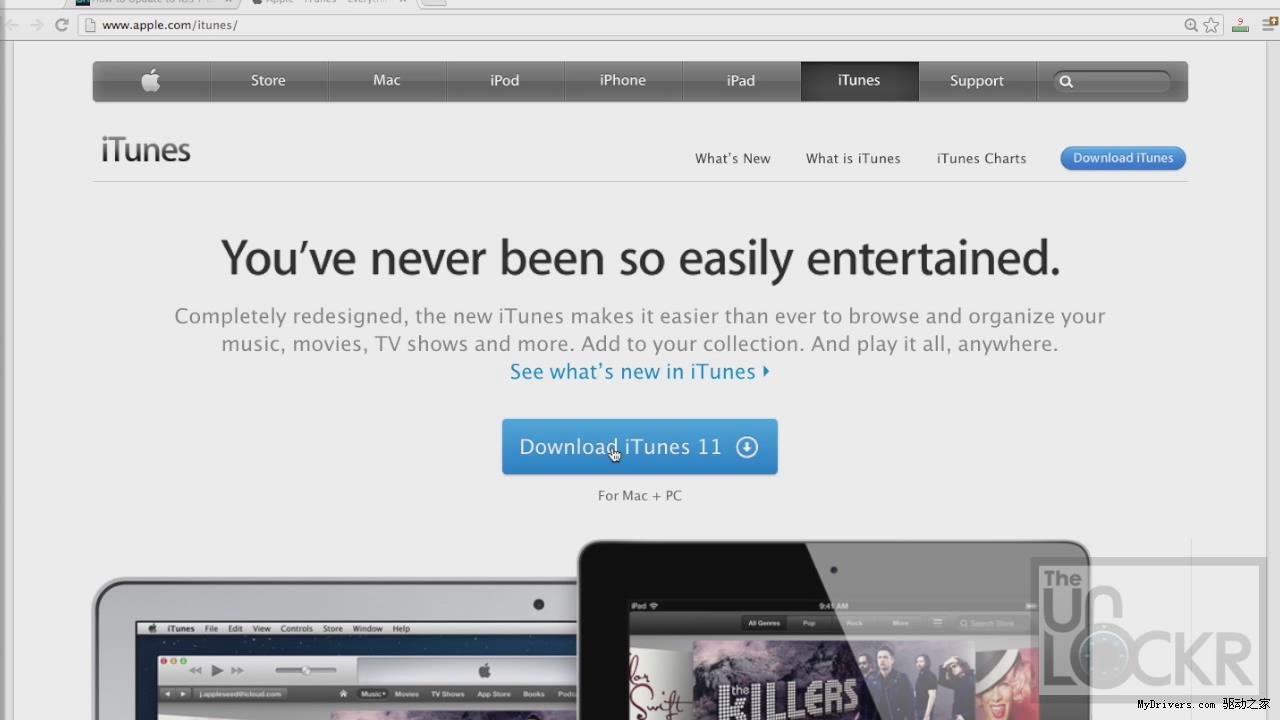Click the Apple logo in navigation bar
Viewport: 1280px width, 720px height.
pyautogui.click(x=151, y=81)
